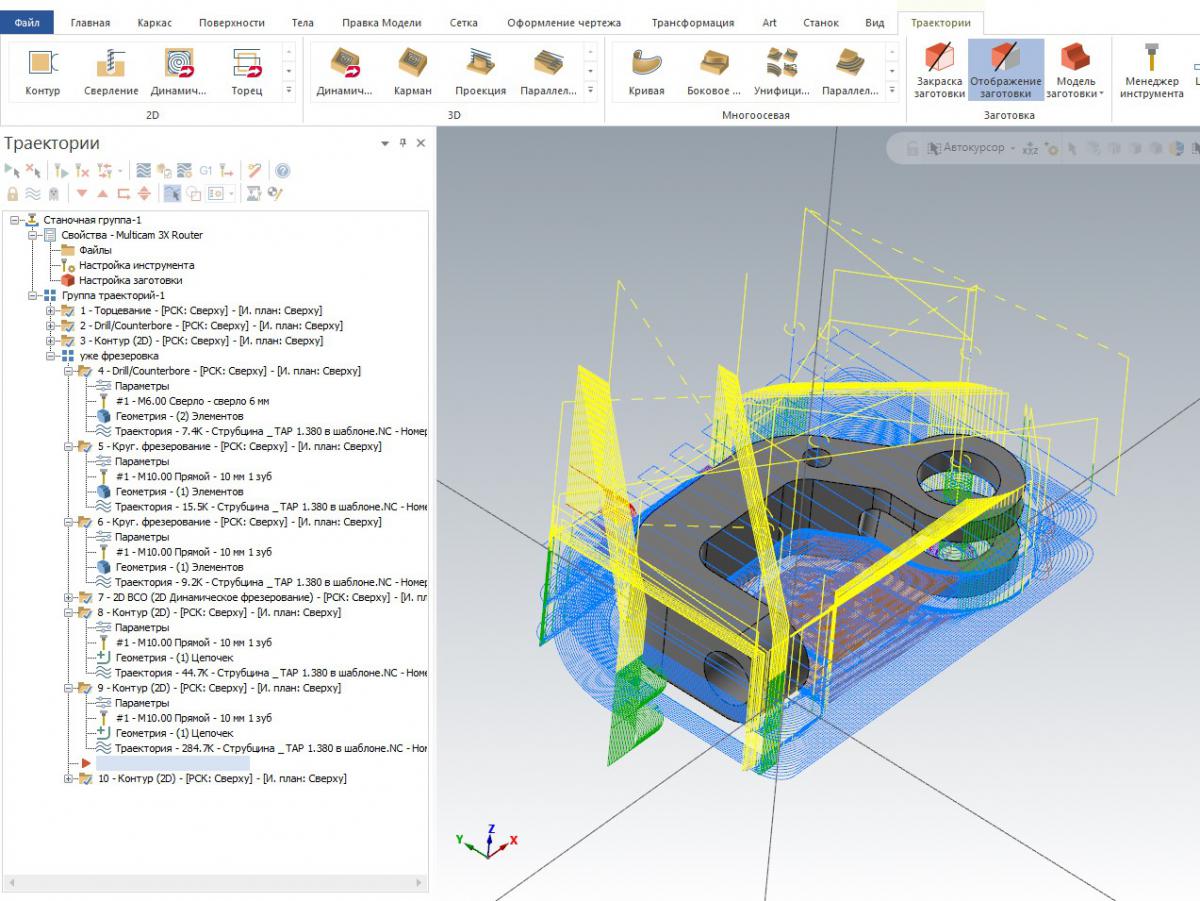Expand operation 7 - 2D BCO node
This screenshot has width=1200, height=901.
pyautogui.click(x=69, y=597)
